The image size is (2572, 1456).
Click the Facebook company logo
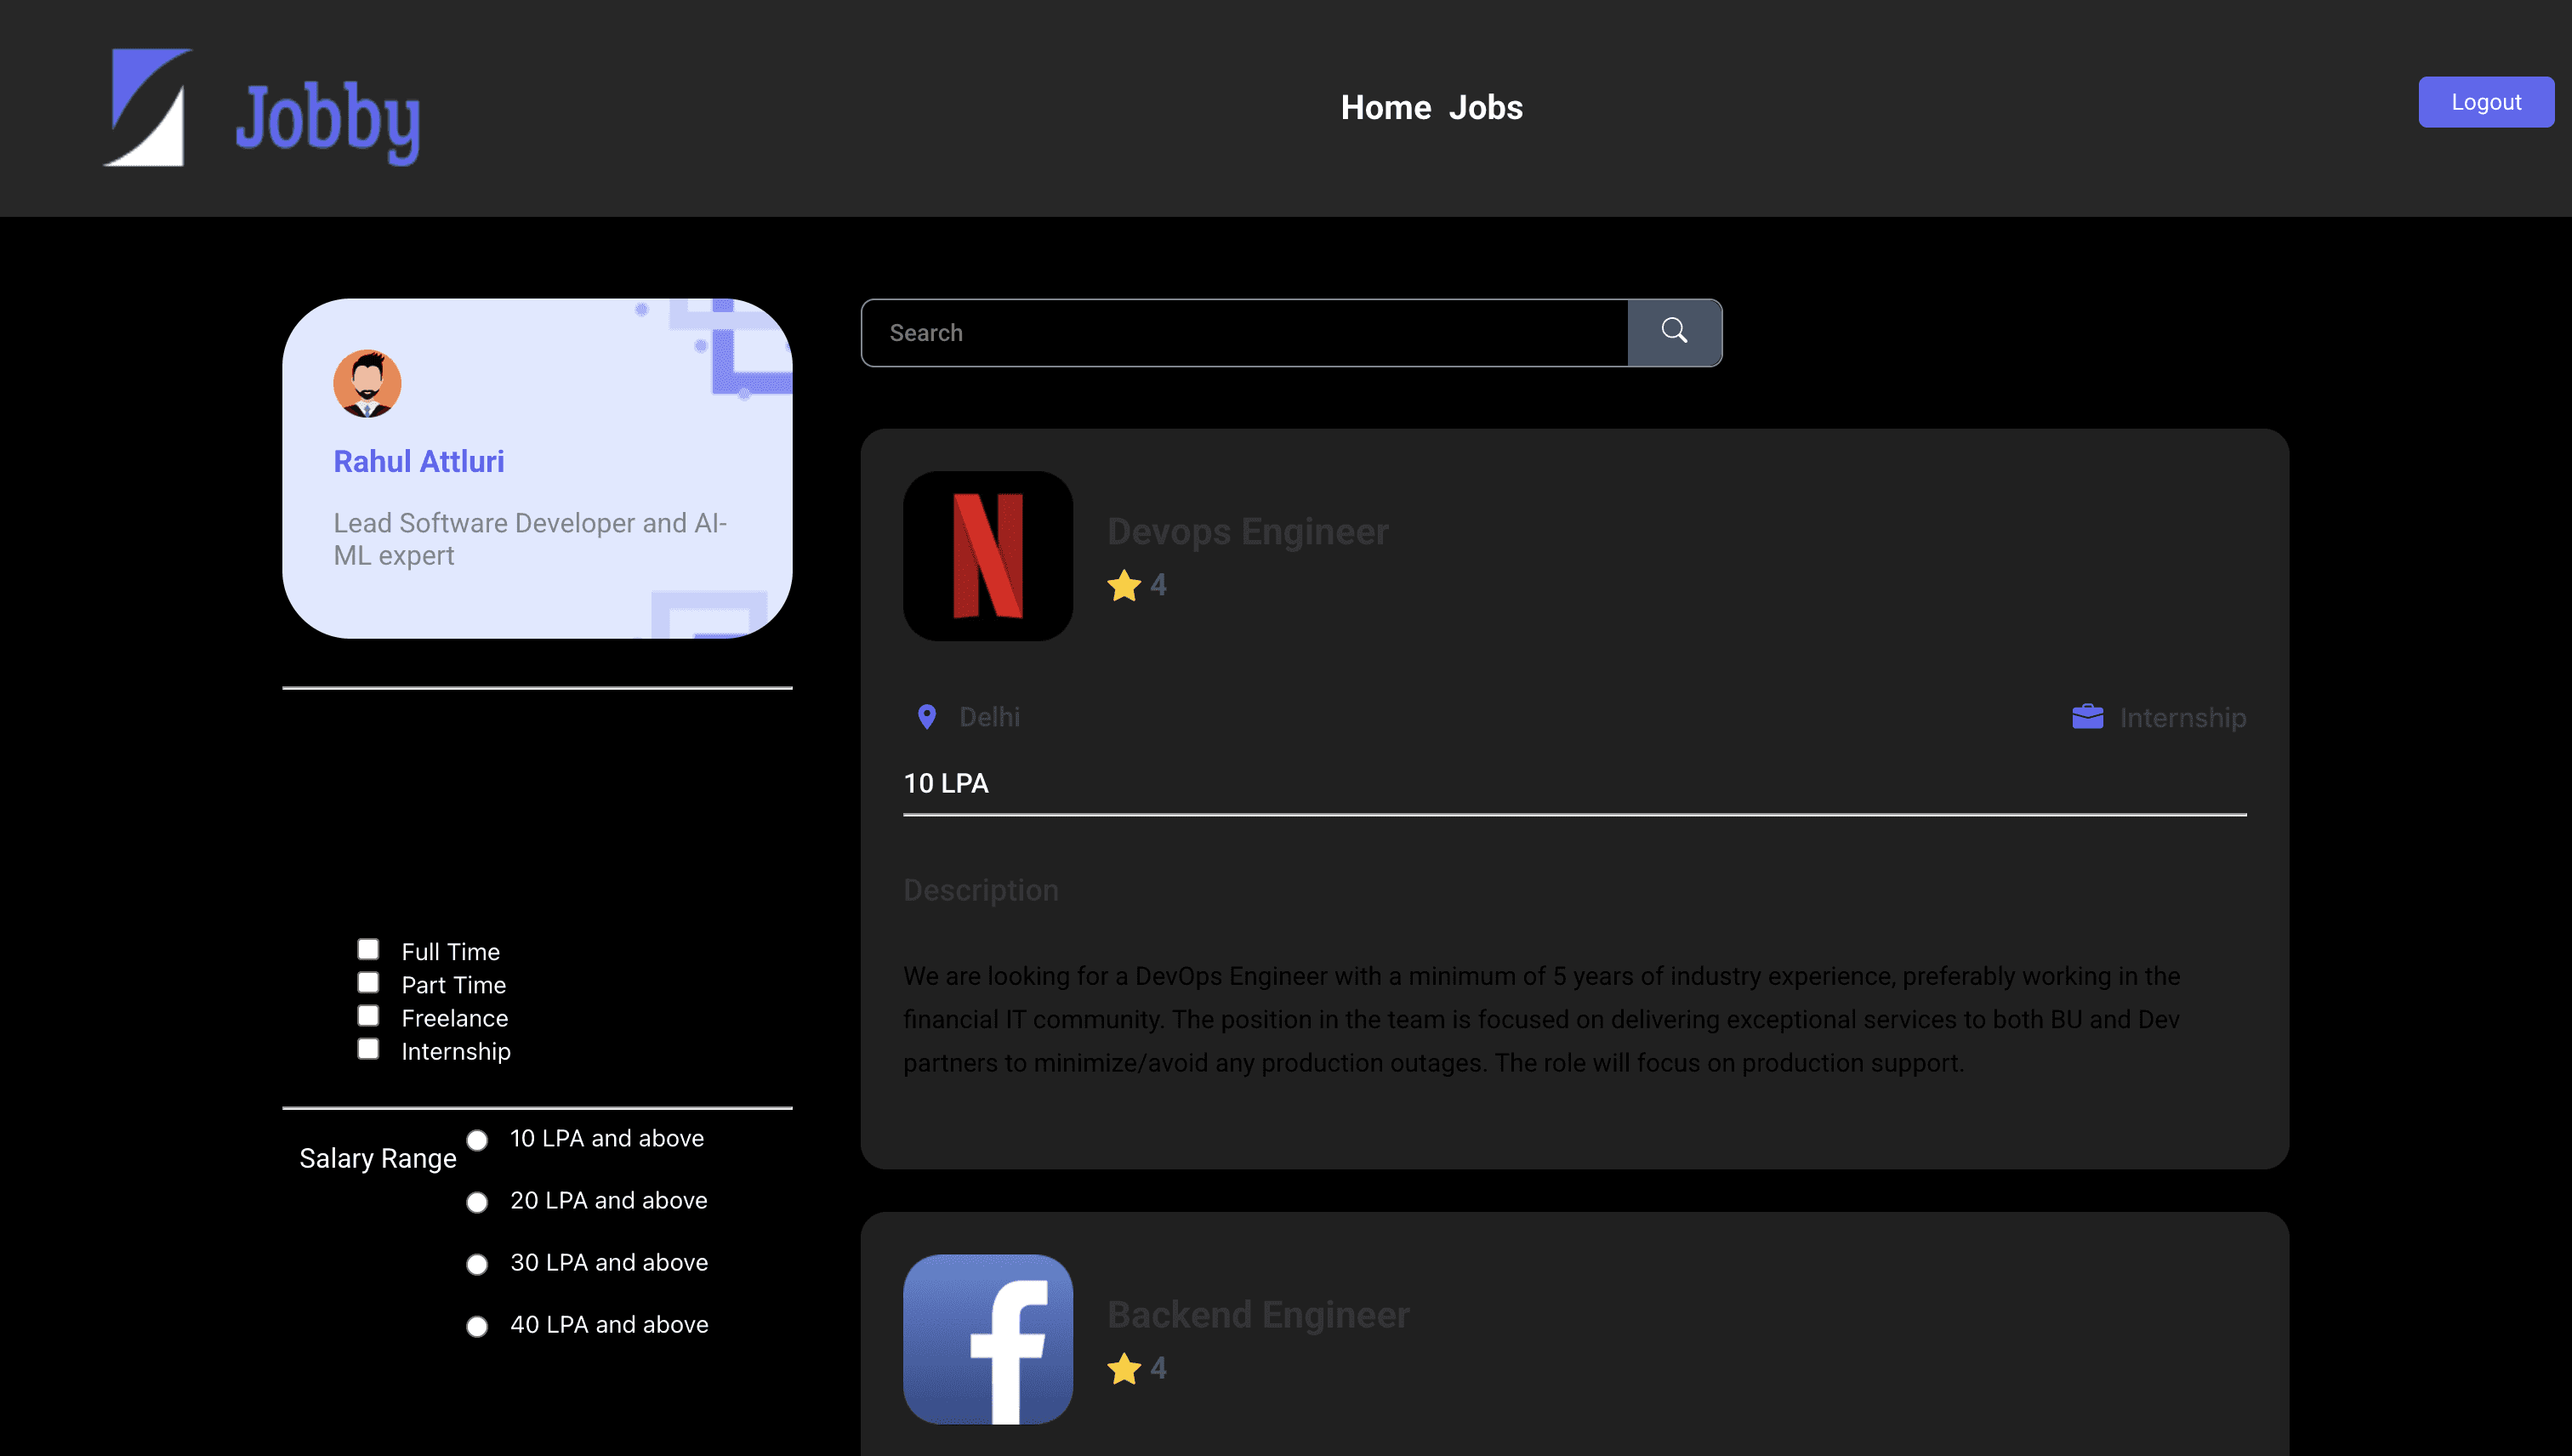point(987,1338)
